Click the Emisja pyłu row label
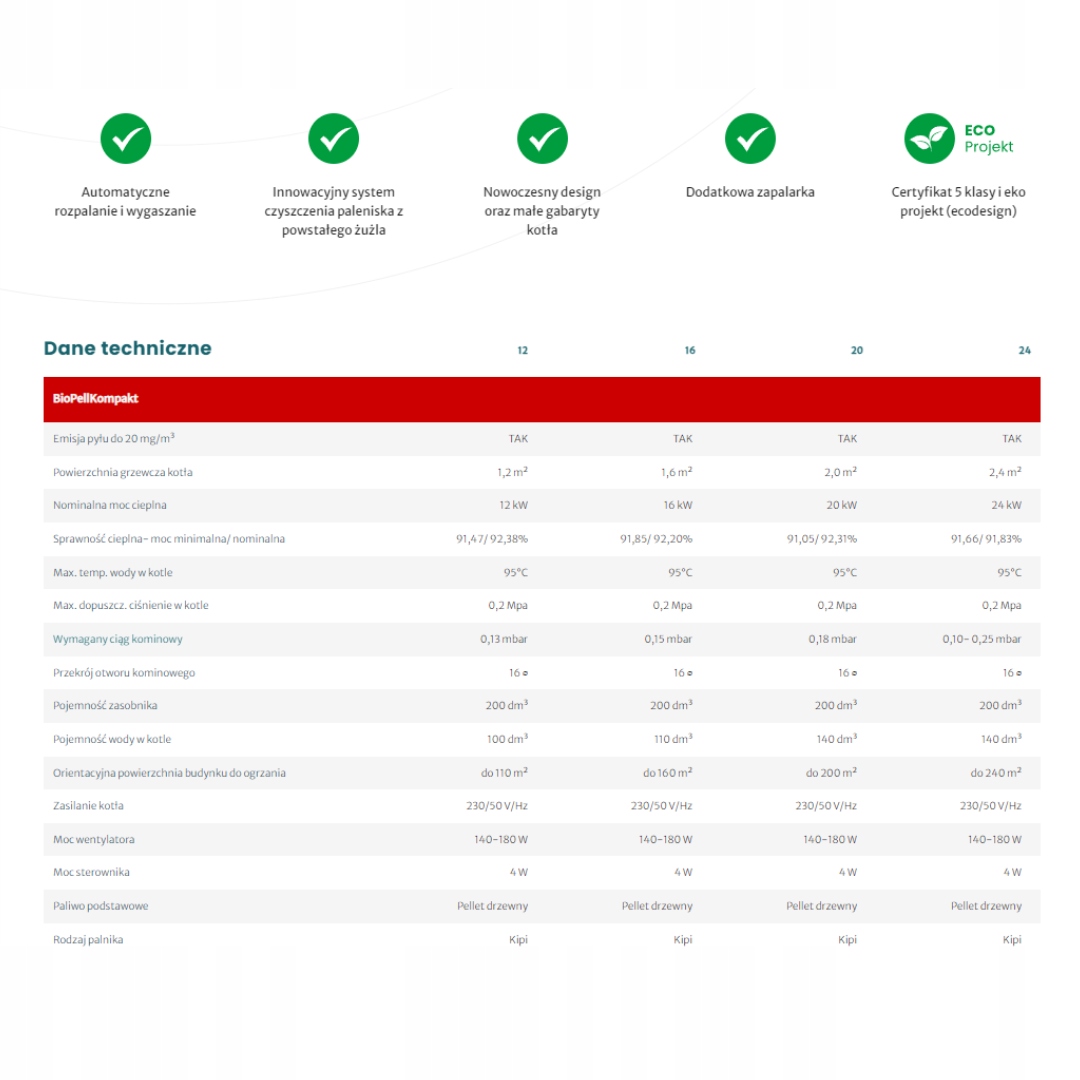Image resolution: width=1080 pixels, height=1080 pixels. coord(120,439)
